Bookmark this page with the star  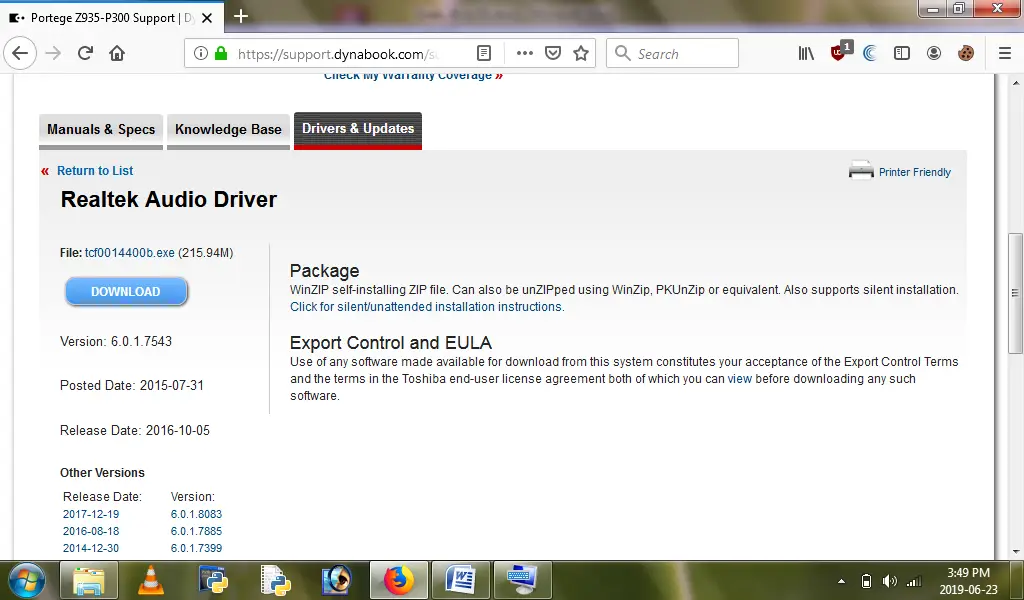click(x=581, y=54)
